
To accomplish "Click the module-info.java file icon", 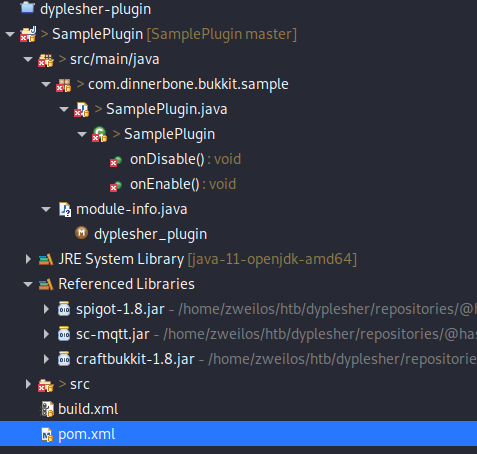I will [65, 210].
